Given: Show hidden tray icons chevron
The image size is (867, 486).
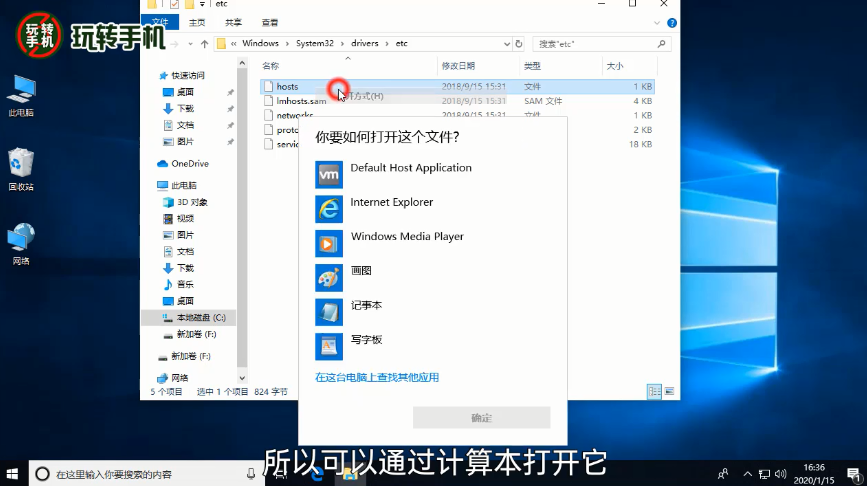Looking at the screenshot, I should tap(748, 474).
